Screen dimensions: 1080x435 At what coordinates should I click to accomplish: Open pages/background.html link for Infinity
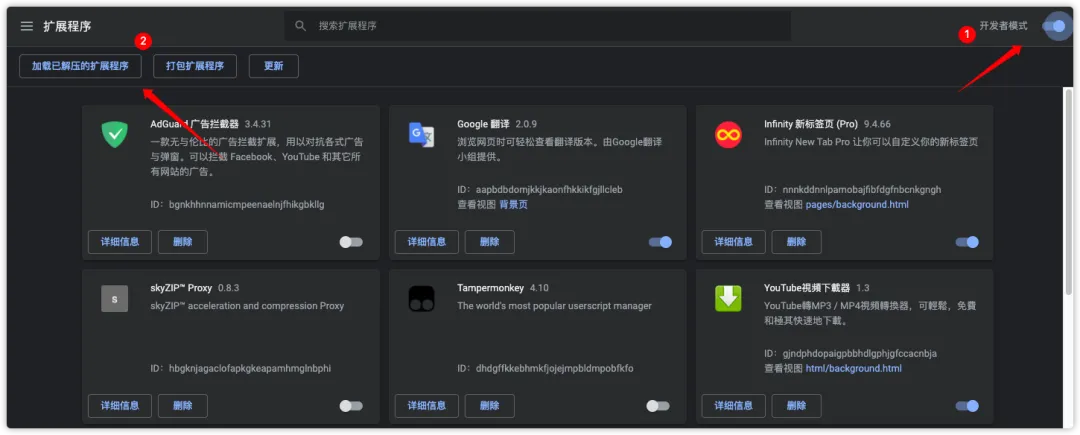pyautogui.click(x=857, y=204)
